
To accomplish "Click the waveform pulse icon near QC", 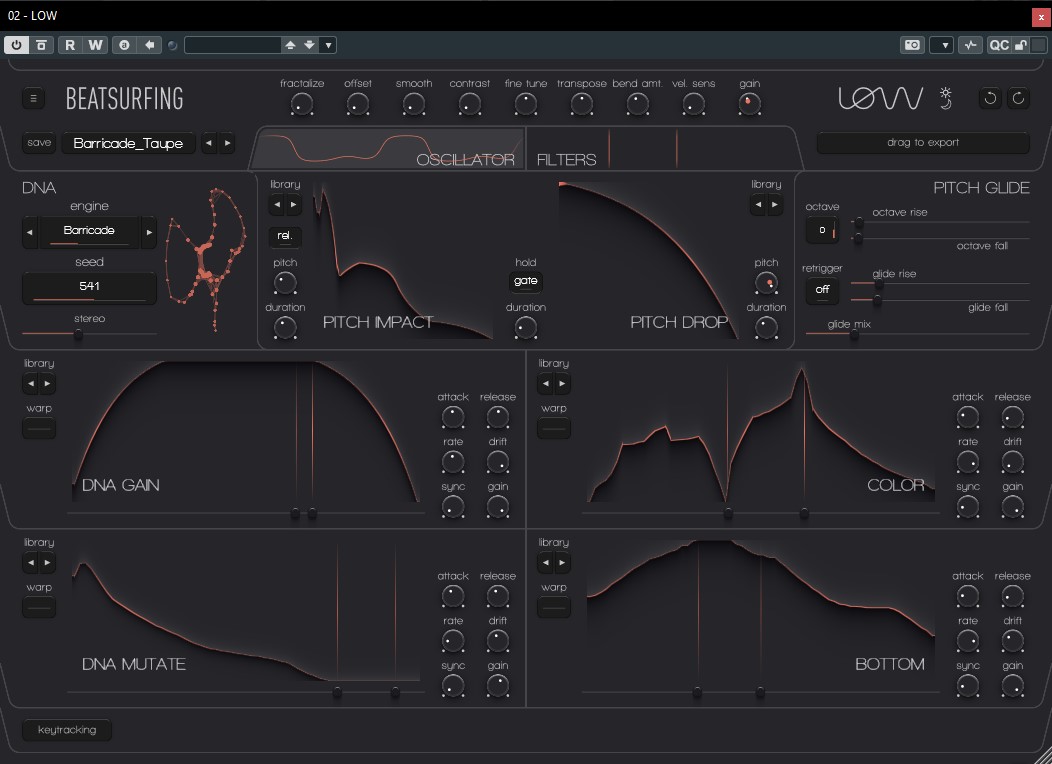I will (970, 45).
